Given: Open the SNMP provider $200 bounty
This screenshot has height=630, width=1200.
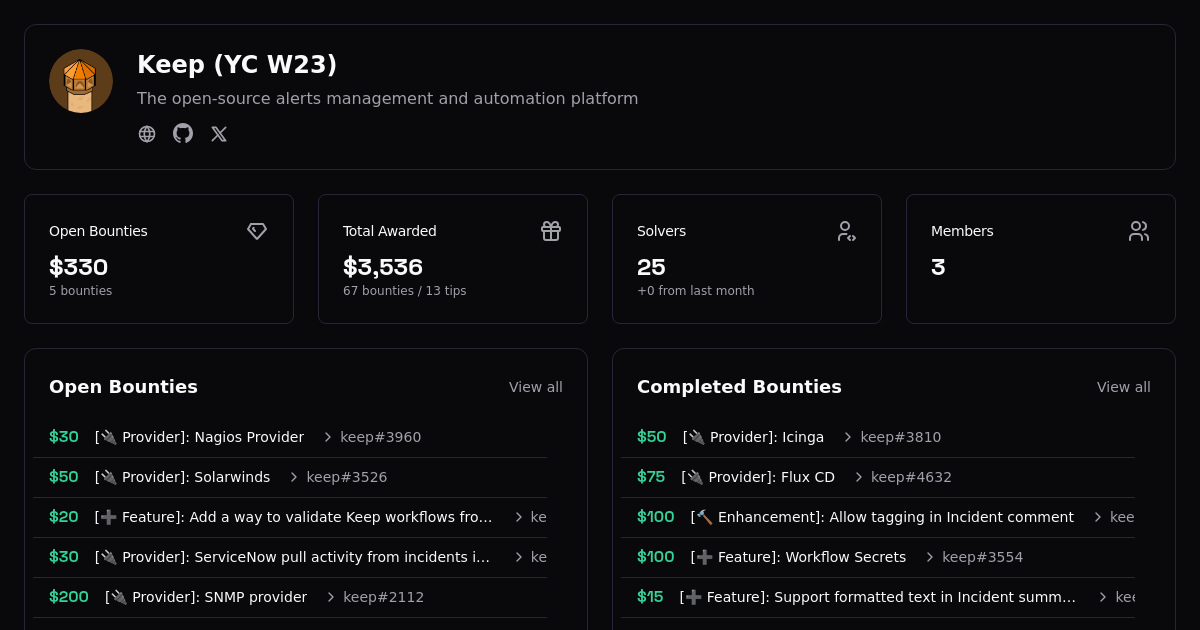Looking at the screenshot, I should pos(206,597).
